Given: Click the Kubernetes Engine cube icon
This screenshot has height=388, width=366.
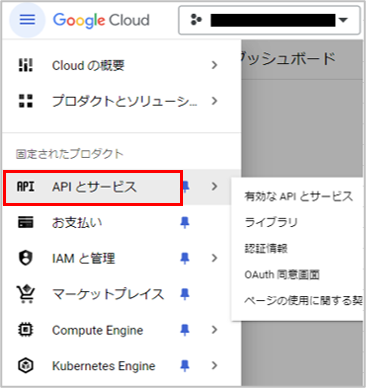Looking at the screenshot, I should tap(25, 366).
